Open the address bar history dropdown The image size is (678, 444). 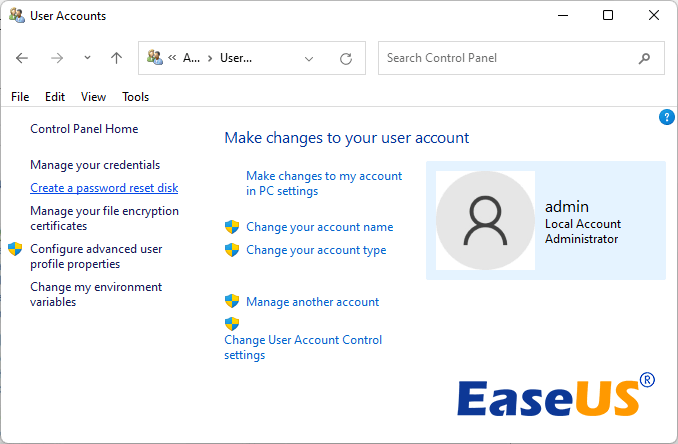309,58
